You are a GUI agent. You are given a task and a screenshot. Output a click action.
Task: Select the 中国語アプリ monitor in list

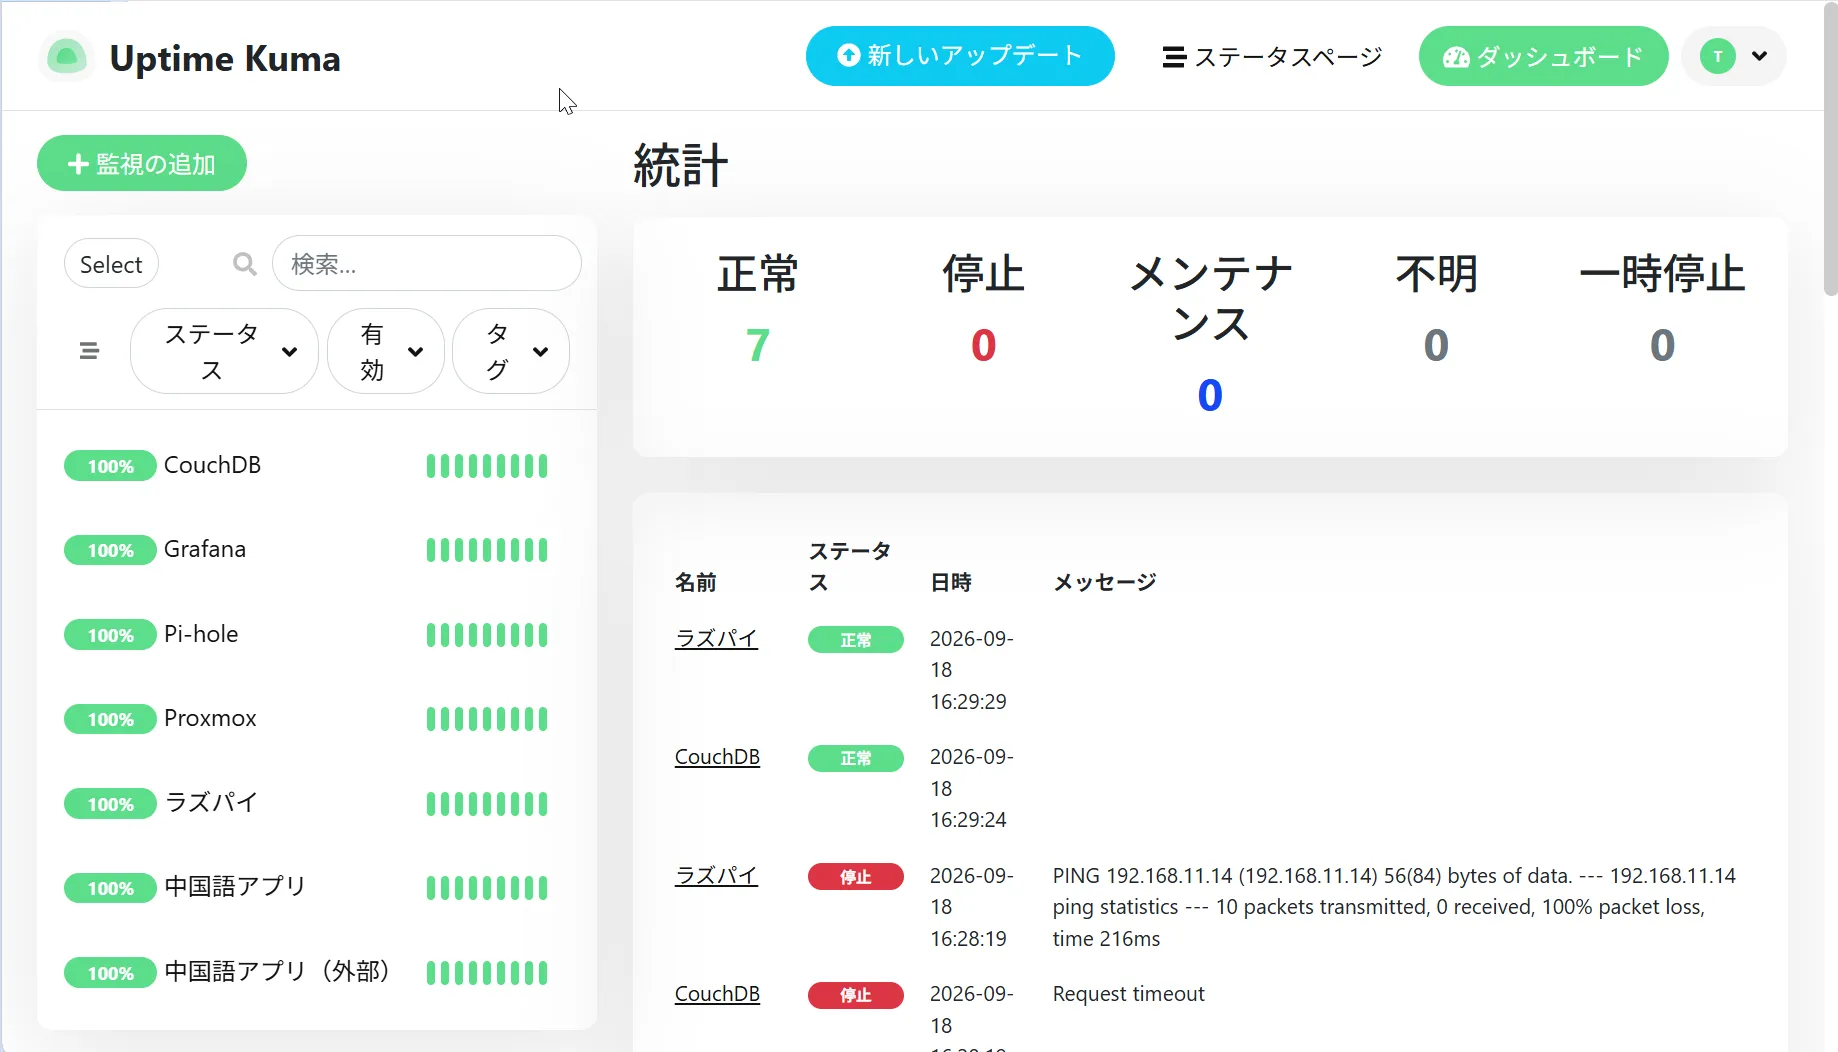[x=317, y=888]
